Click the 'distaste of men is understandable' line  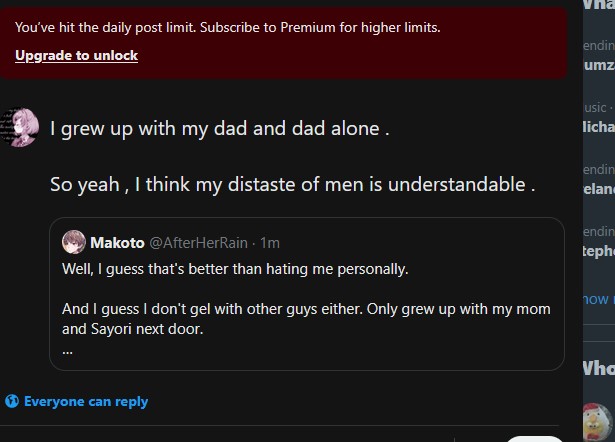click(293, 184)
